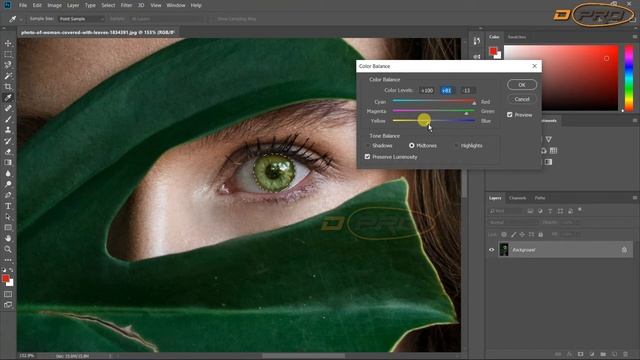Click create new group folder icon
Image resolution: width=640 pixels, height=360 pixels.
click(x=603, y=354)
